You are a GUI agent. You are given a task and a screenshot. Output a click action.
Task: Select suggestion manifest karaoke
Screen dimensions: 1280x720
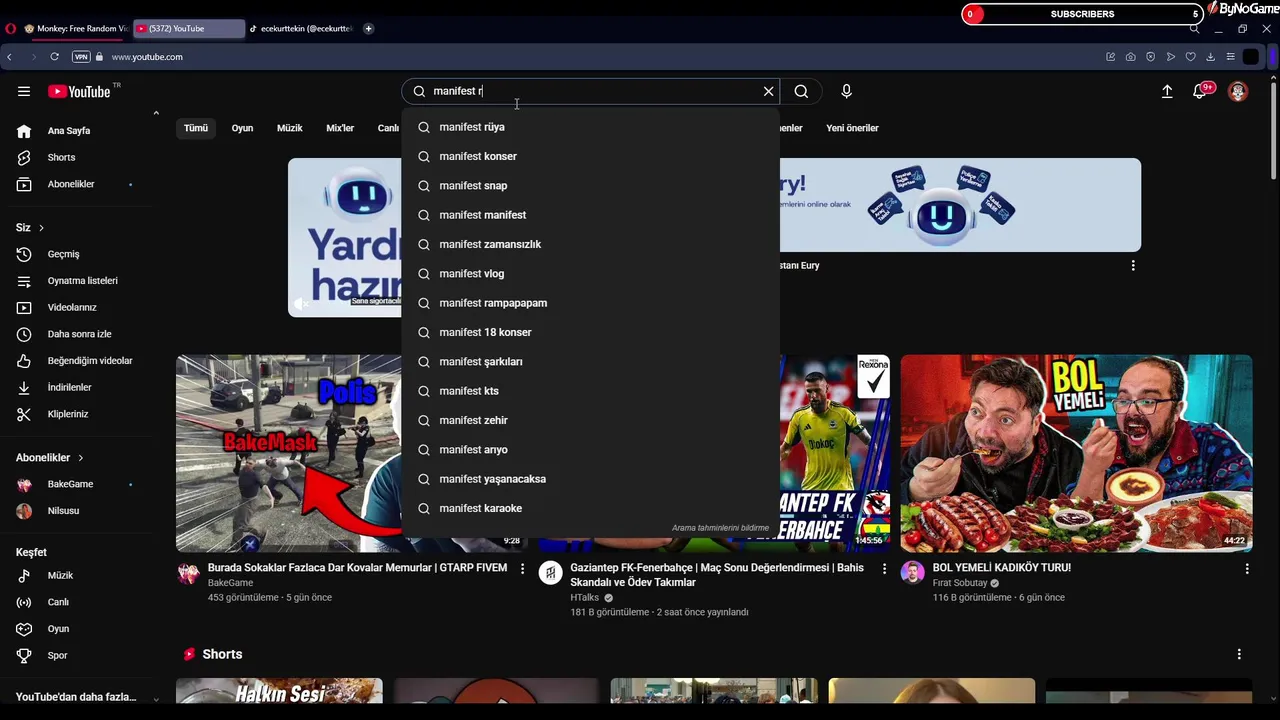click(590, 508)
